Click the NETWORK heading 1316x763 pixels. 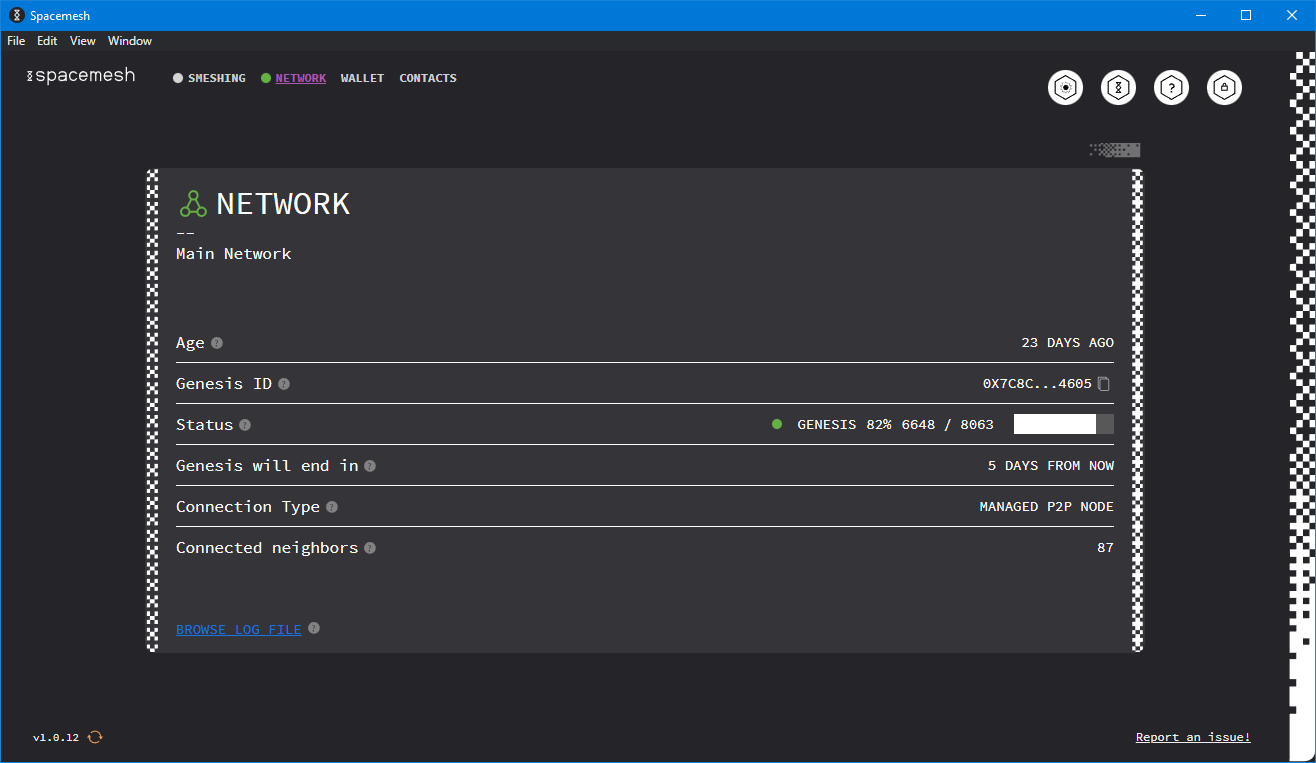point(283,204)
